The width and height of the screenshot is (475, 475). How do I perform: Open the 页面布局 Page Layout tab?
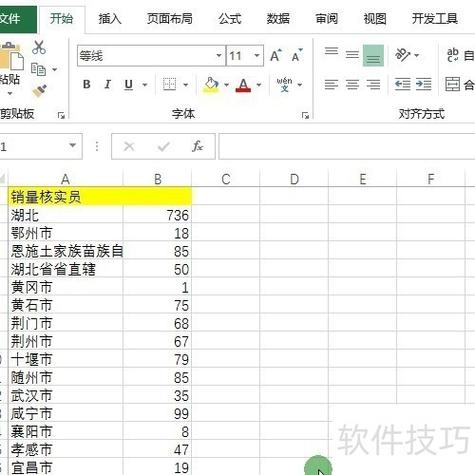point(170,19)
